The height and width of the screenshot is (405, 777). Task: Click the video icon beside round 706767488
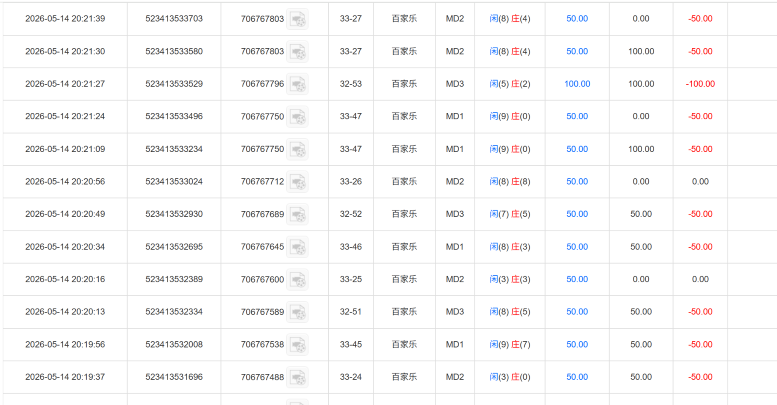[x=298, y=377]
